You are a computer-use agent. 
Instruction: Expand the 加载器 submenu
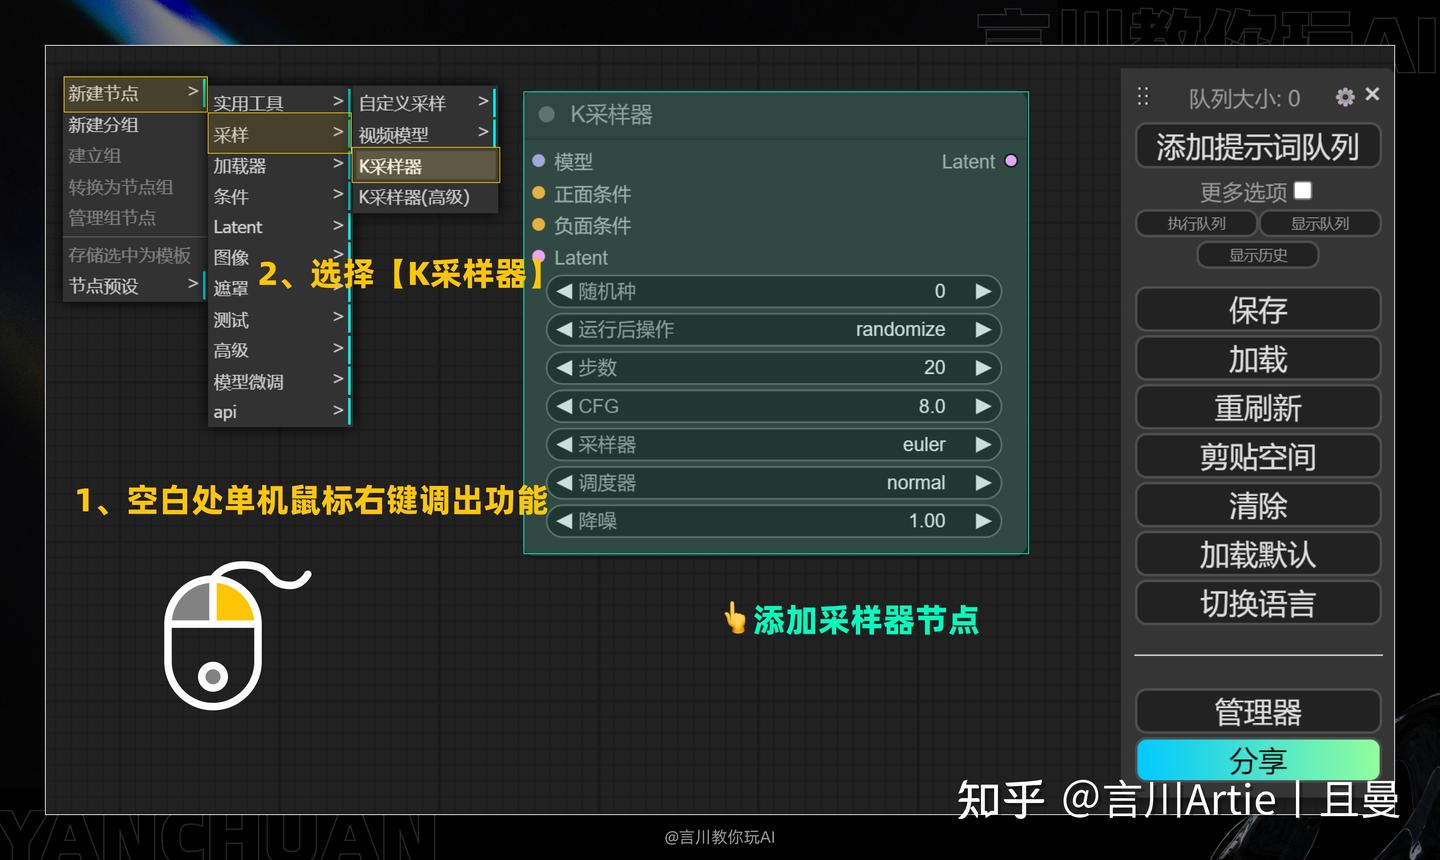coord(279,166)
